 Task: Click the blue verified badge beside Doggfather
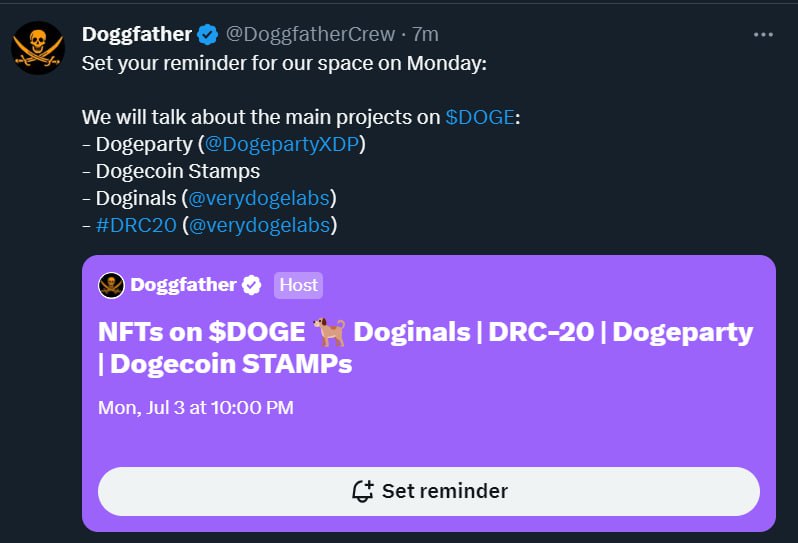[208, 35]
